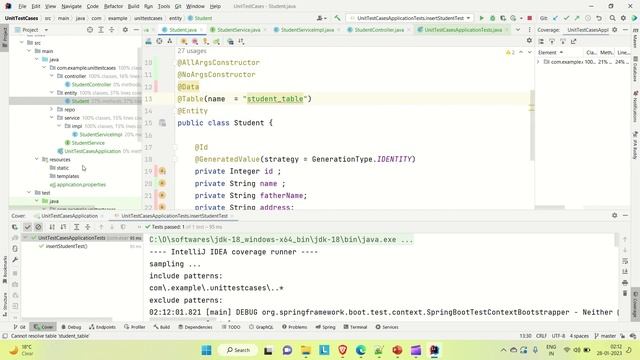Click Coverage export report icon
Screen dimensions: 640x360
[x=573, y=41]
